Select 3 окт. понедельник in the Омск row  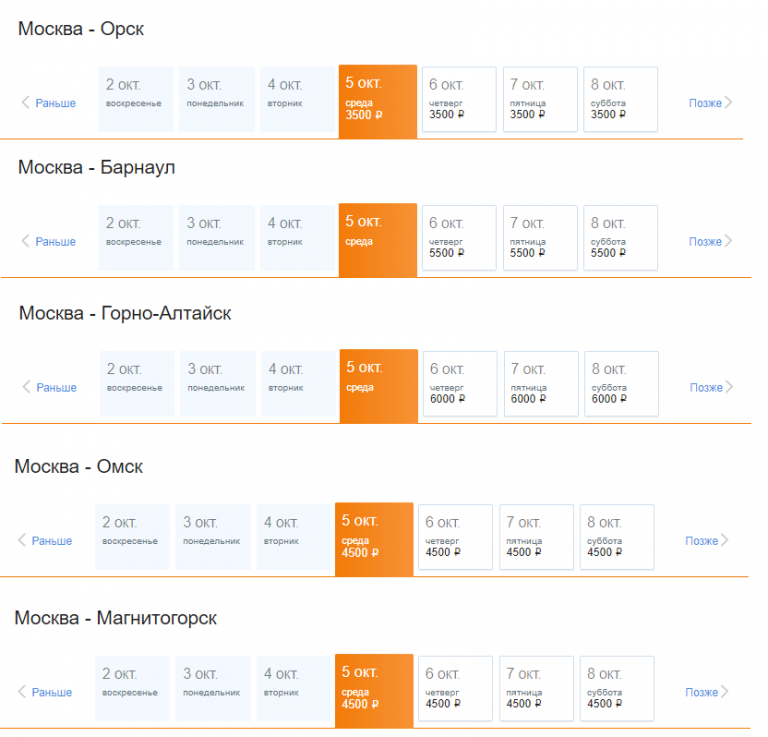pos(213,537)
